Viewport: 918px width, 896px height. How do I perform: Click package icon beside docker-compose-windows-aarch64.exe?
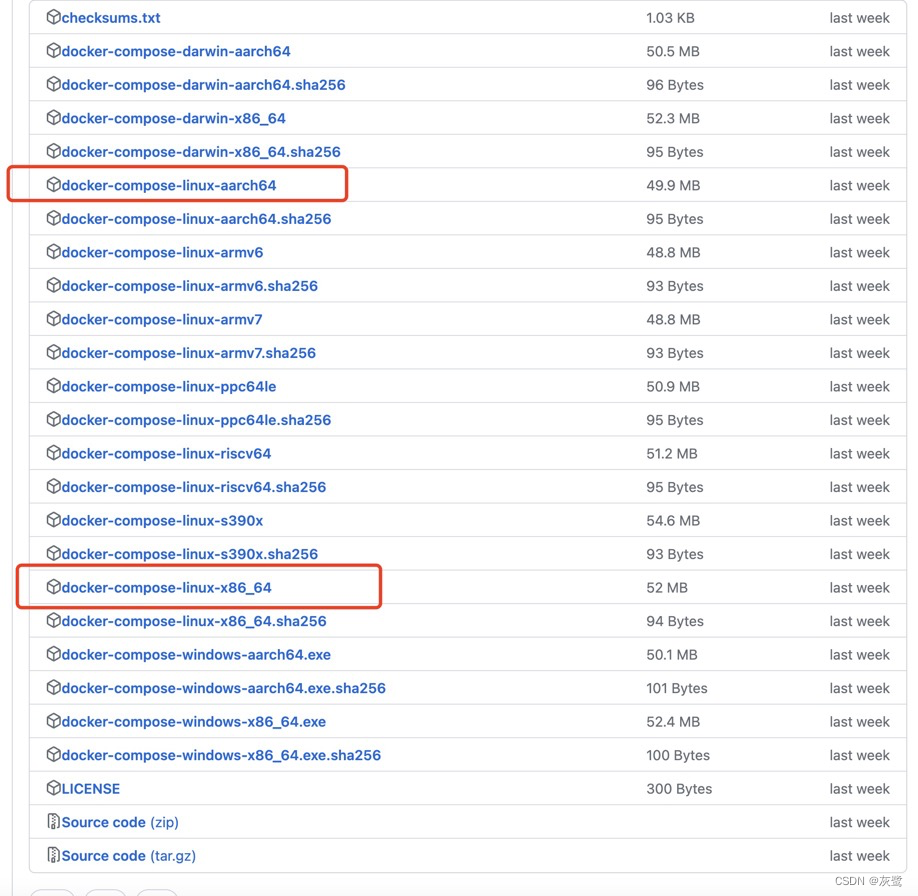pyautogui.click(x=53, y=654)
